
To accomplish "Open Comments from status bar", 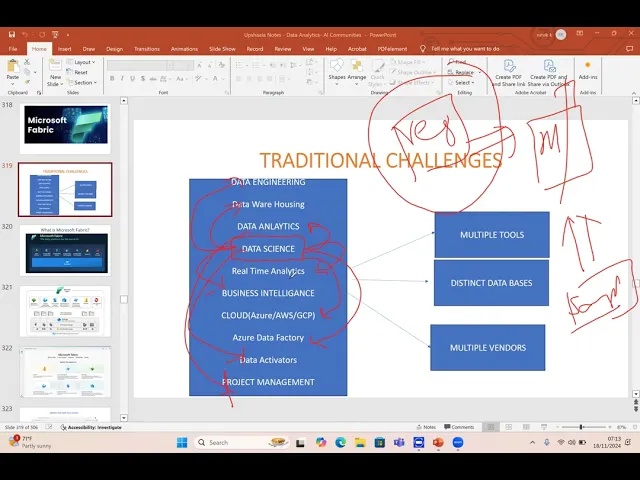I will (x=459, y=427).
